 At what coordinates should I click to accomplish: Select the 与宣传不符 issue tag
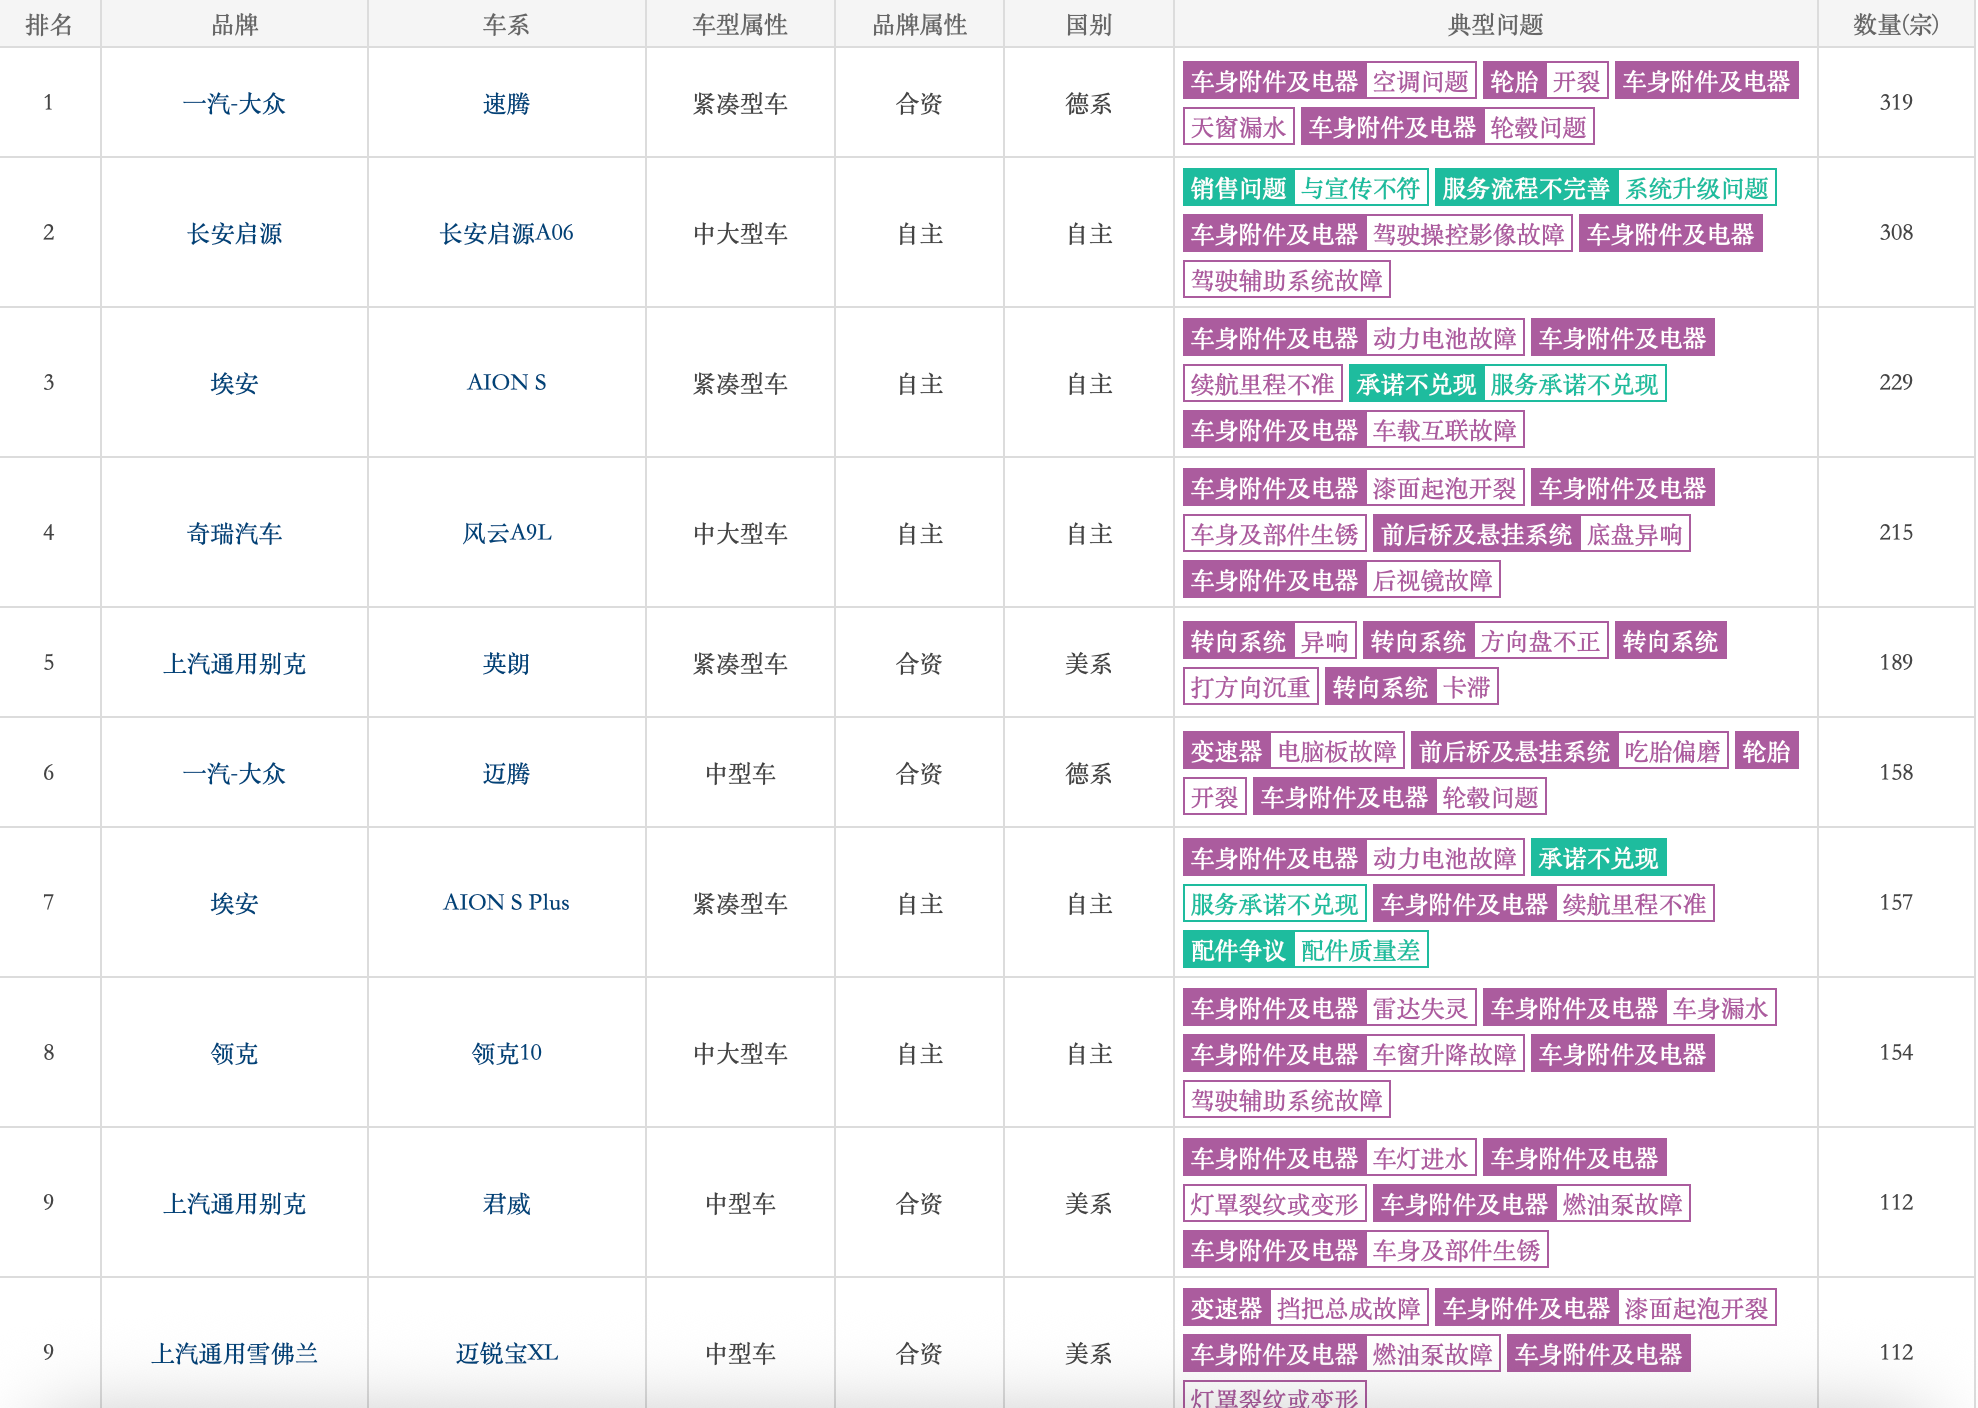[1360, 188]
